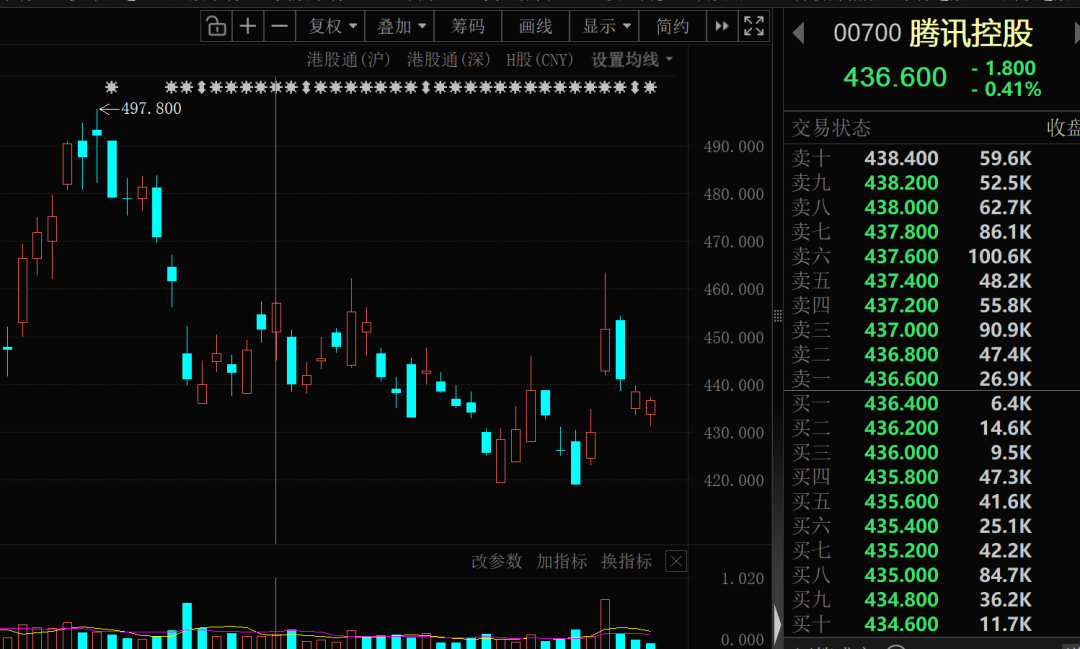Screen dimensions: 1080x649
Task: Select the 买七 435.200 order row
Action: [931, 550]
